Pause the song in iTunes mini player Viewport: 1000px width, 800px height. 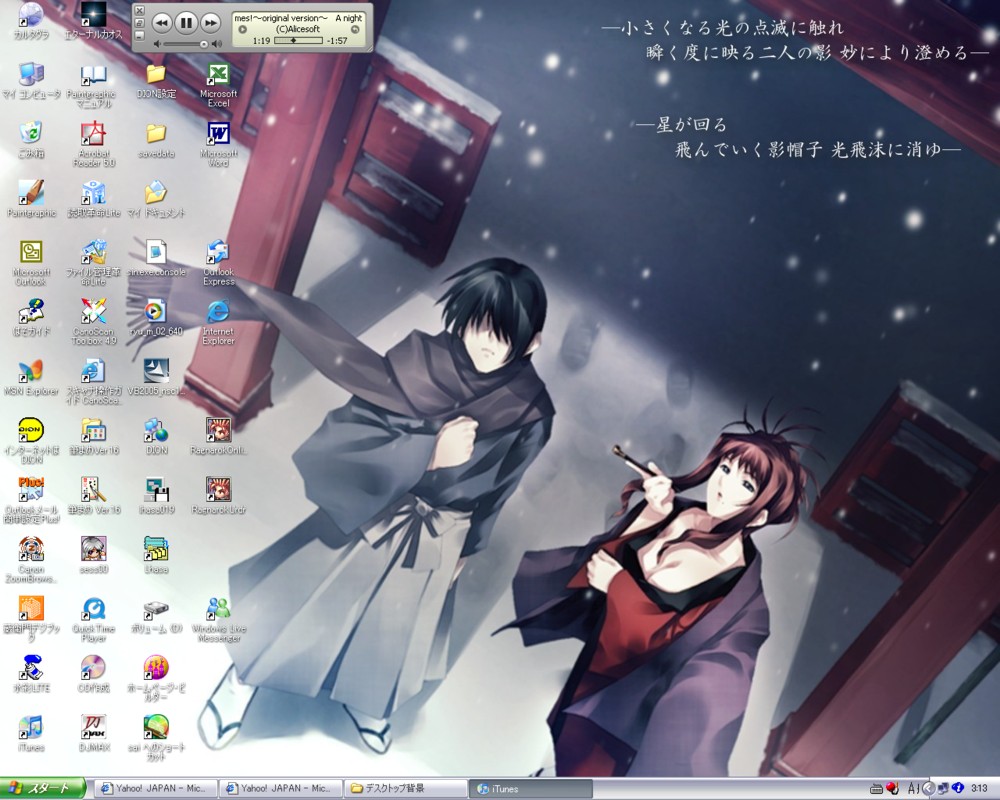186,24
